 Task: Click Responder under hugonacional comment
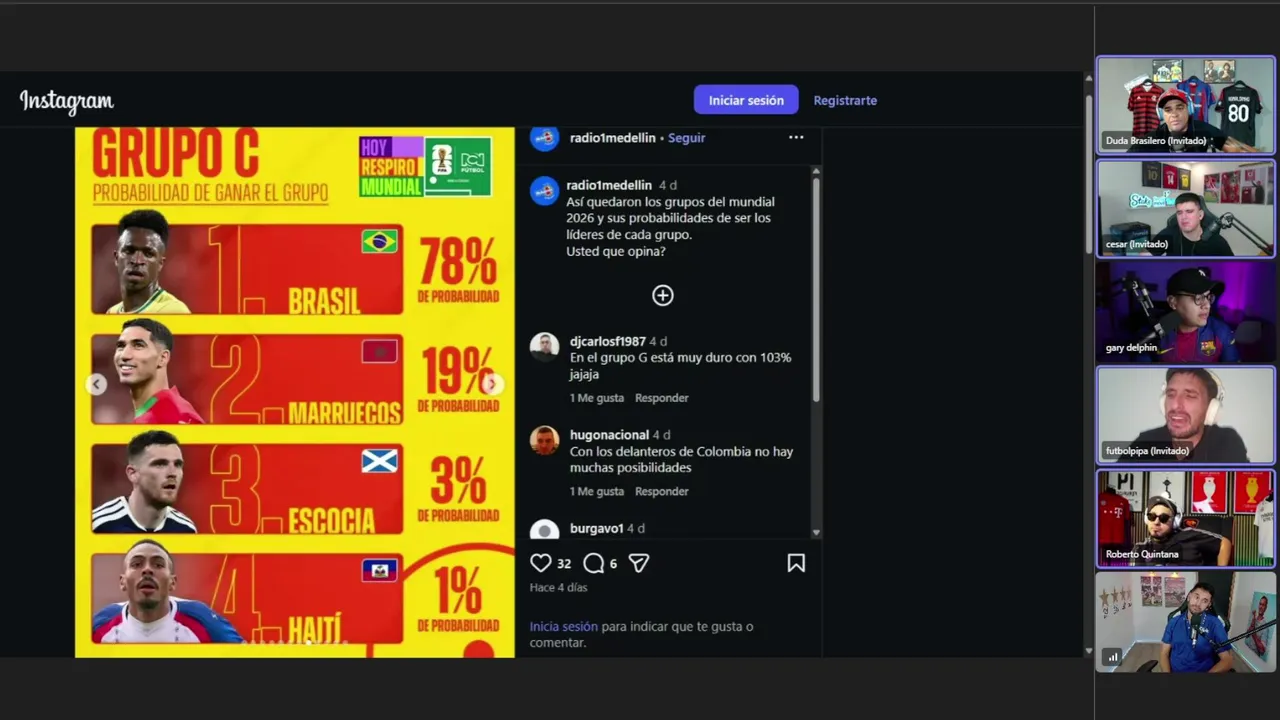[661, 491]
